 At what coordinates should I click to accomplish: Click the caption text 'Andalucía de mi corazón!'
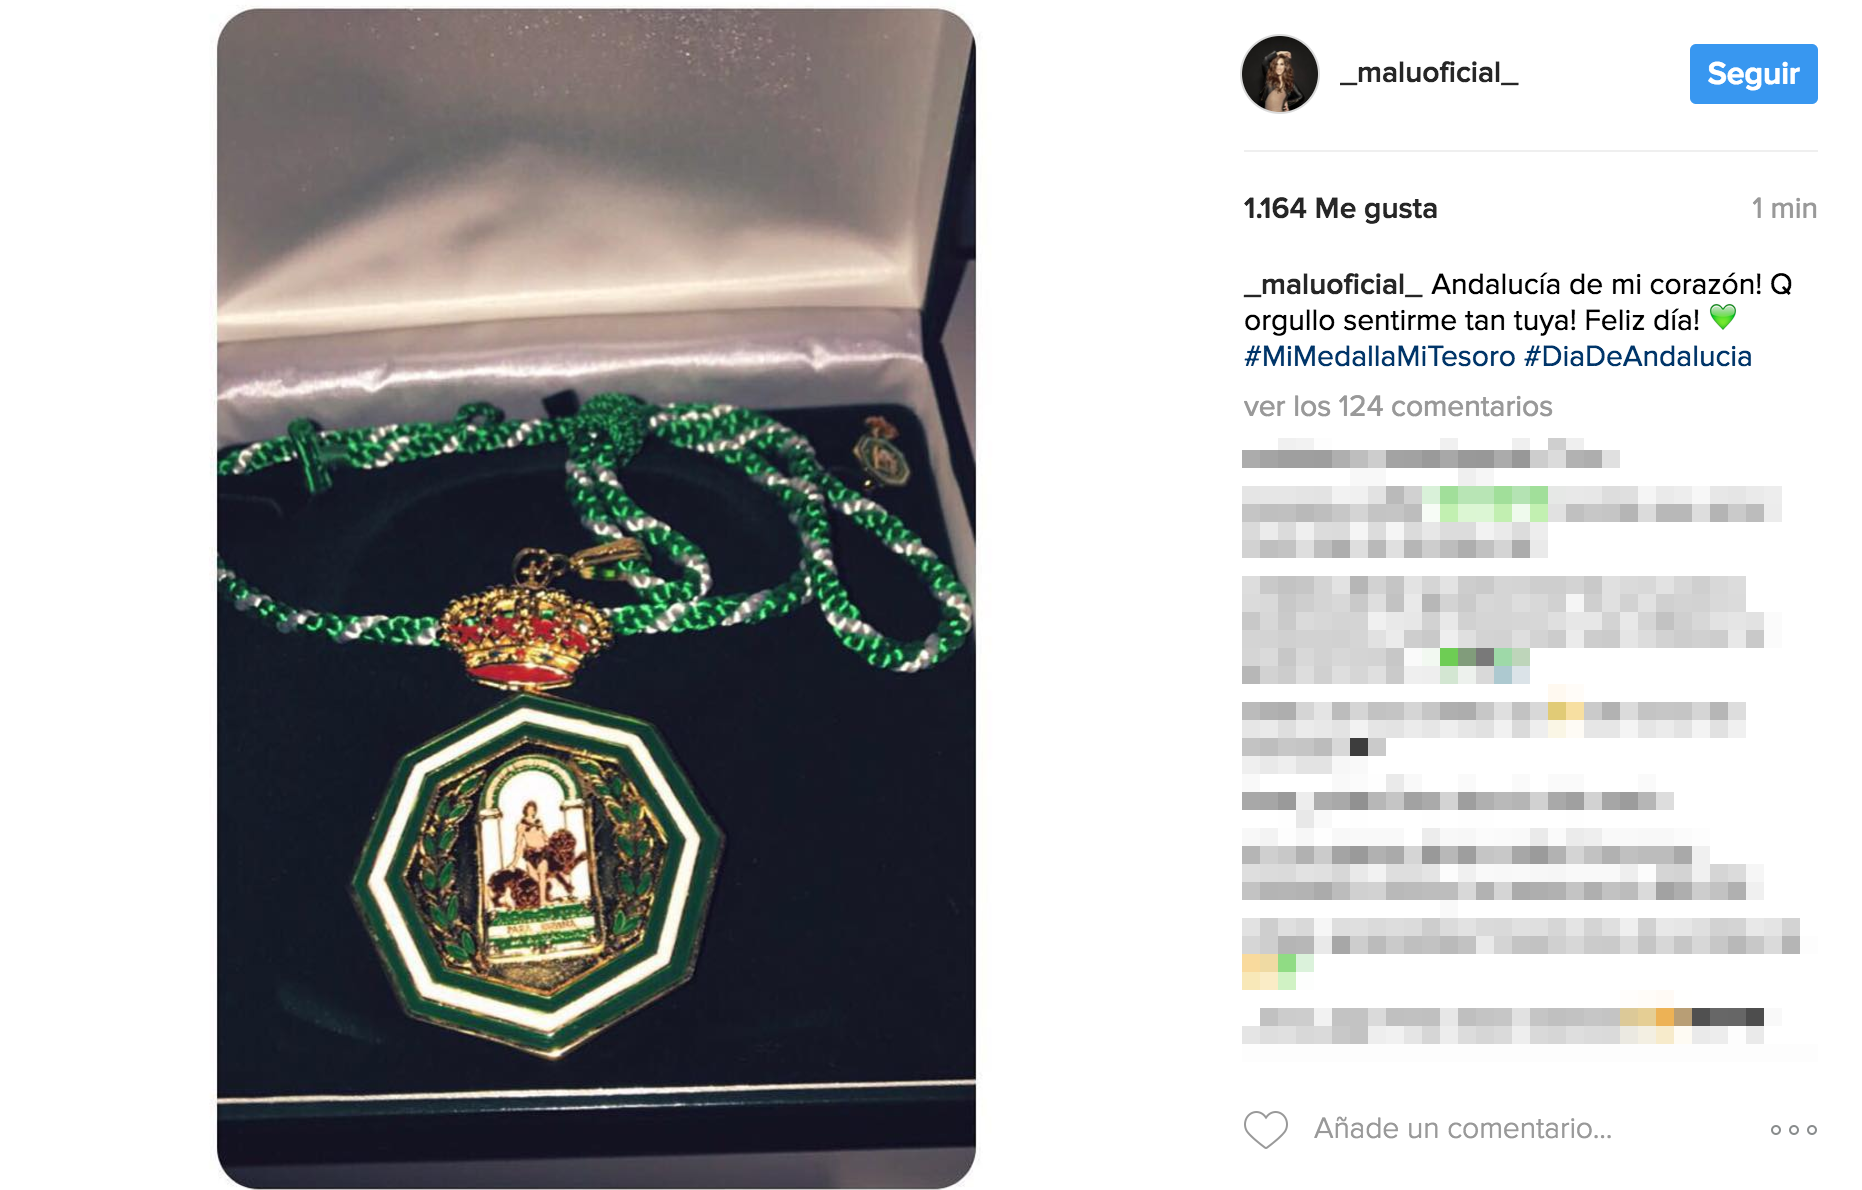coord(1596,285)
